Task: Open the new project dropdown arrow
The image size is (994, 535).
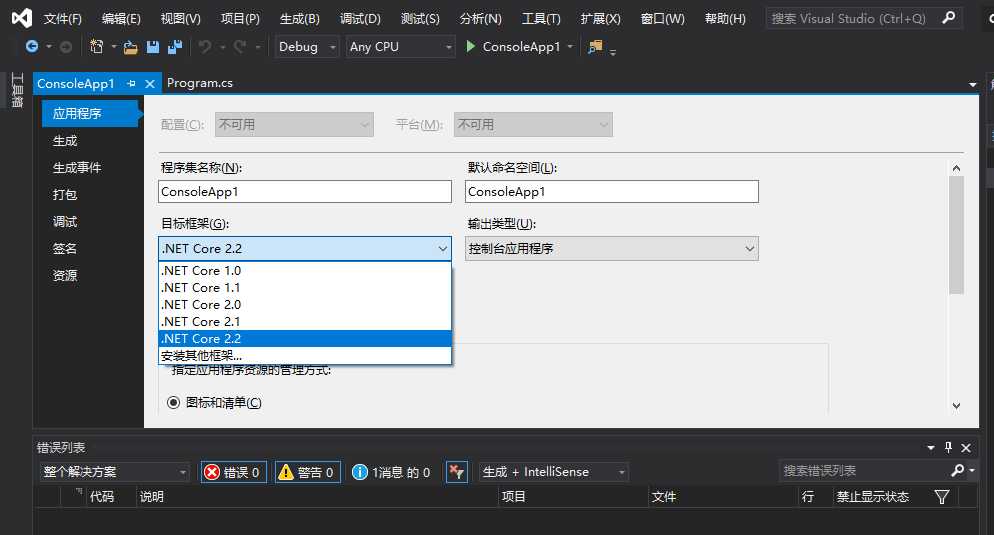Action: click(x=113, y=46)
